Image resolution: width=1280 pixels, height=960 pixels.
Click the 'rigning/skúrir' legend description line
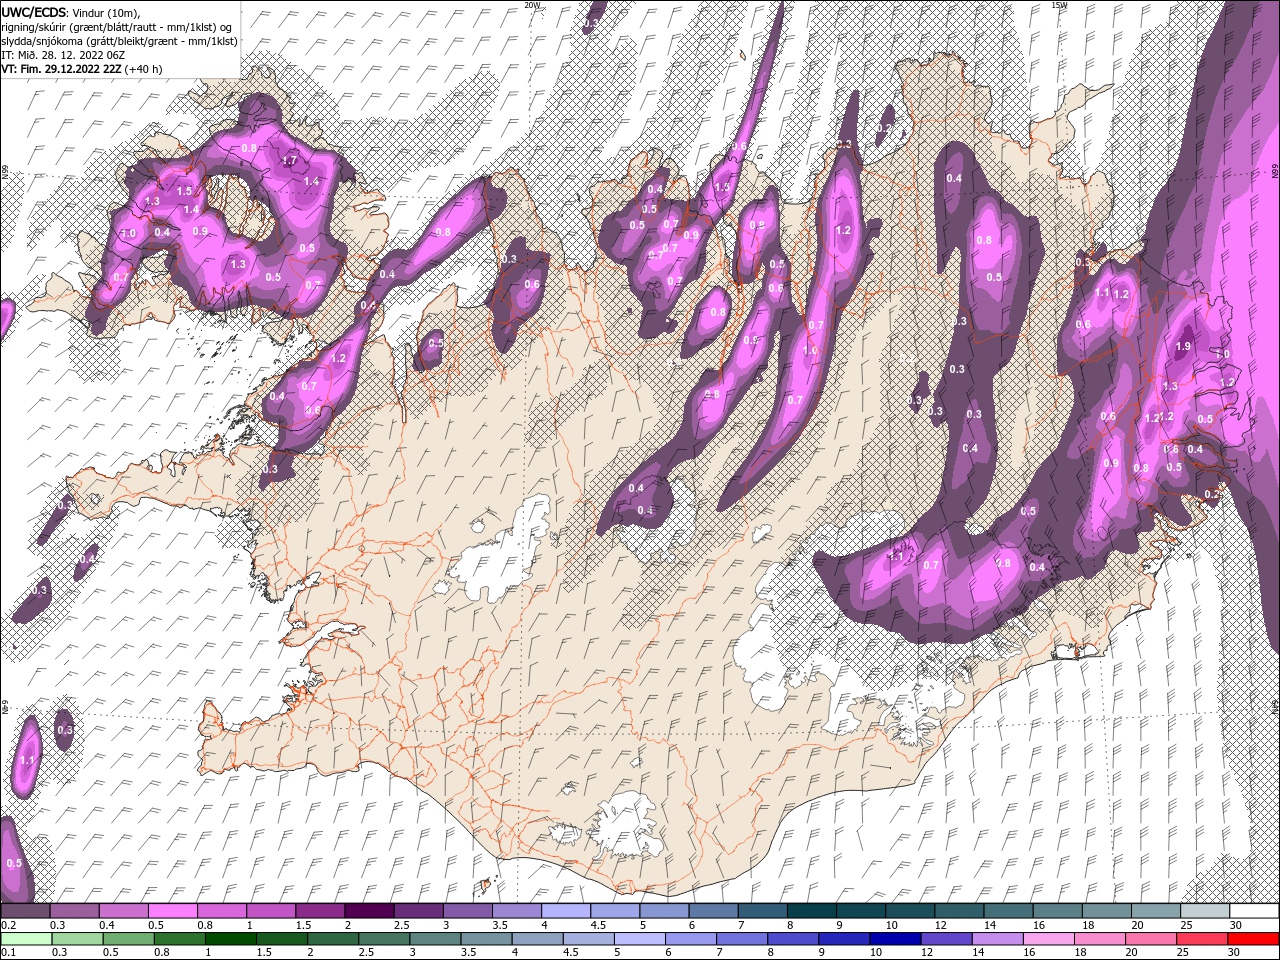[x=117, y=26]
